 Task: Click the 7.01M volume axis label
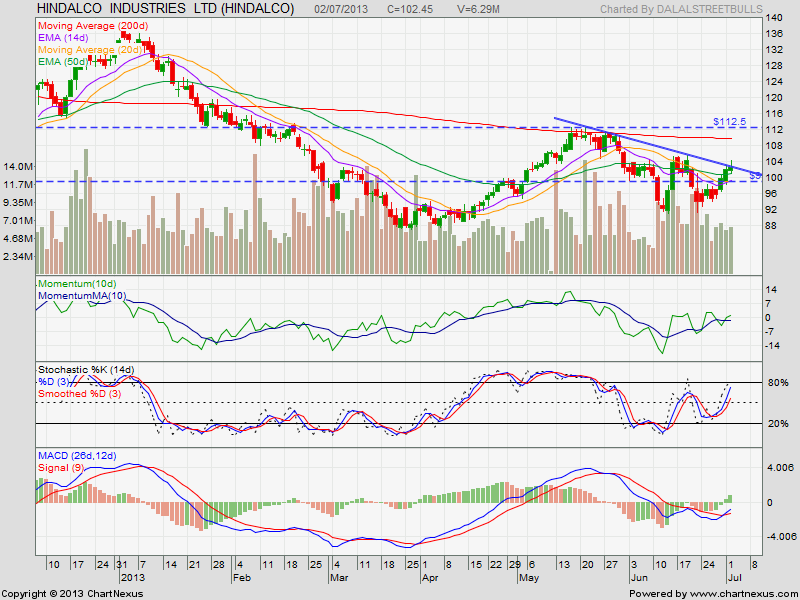(x=18, y=220)
